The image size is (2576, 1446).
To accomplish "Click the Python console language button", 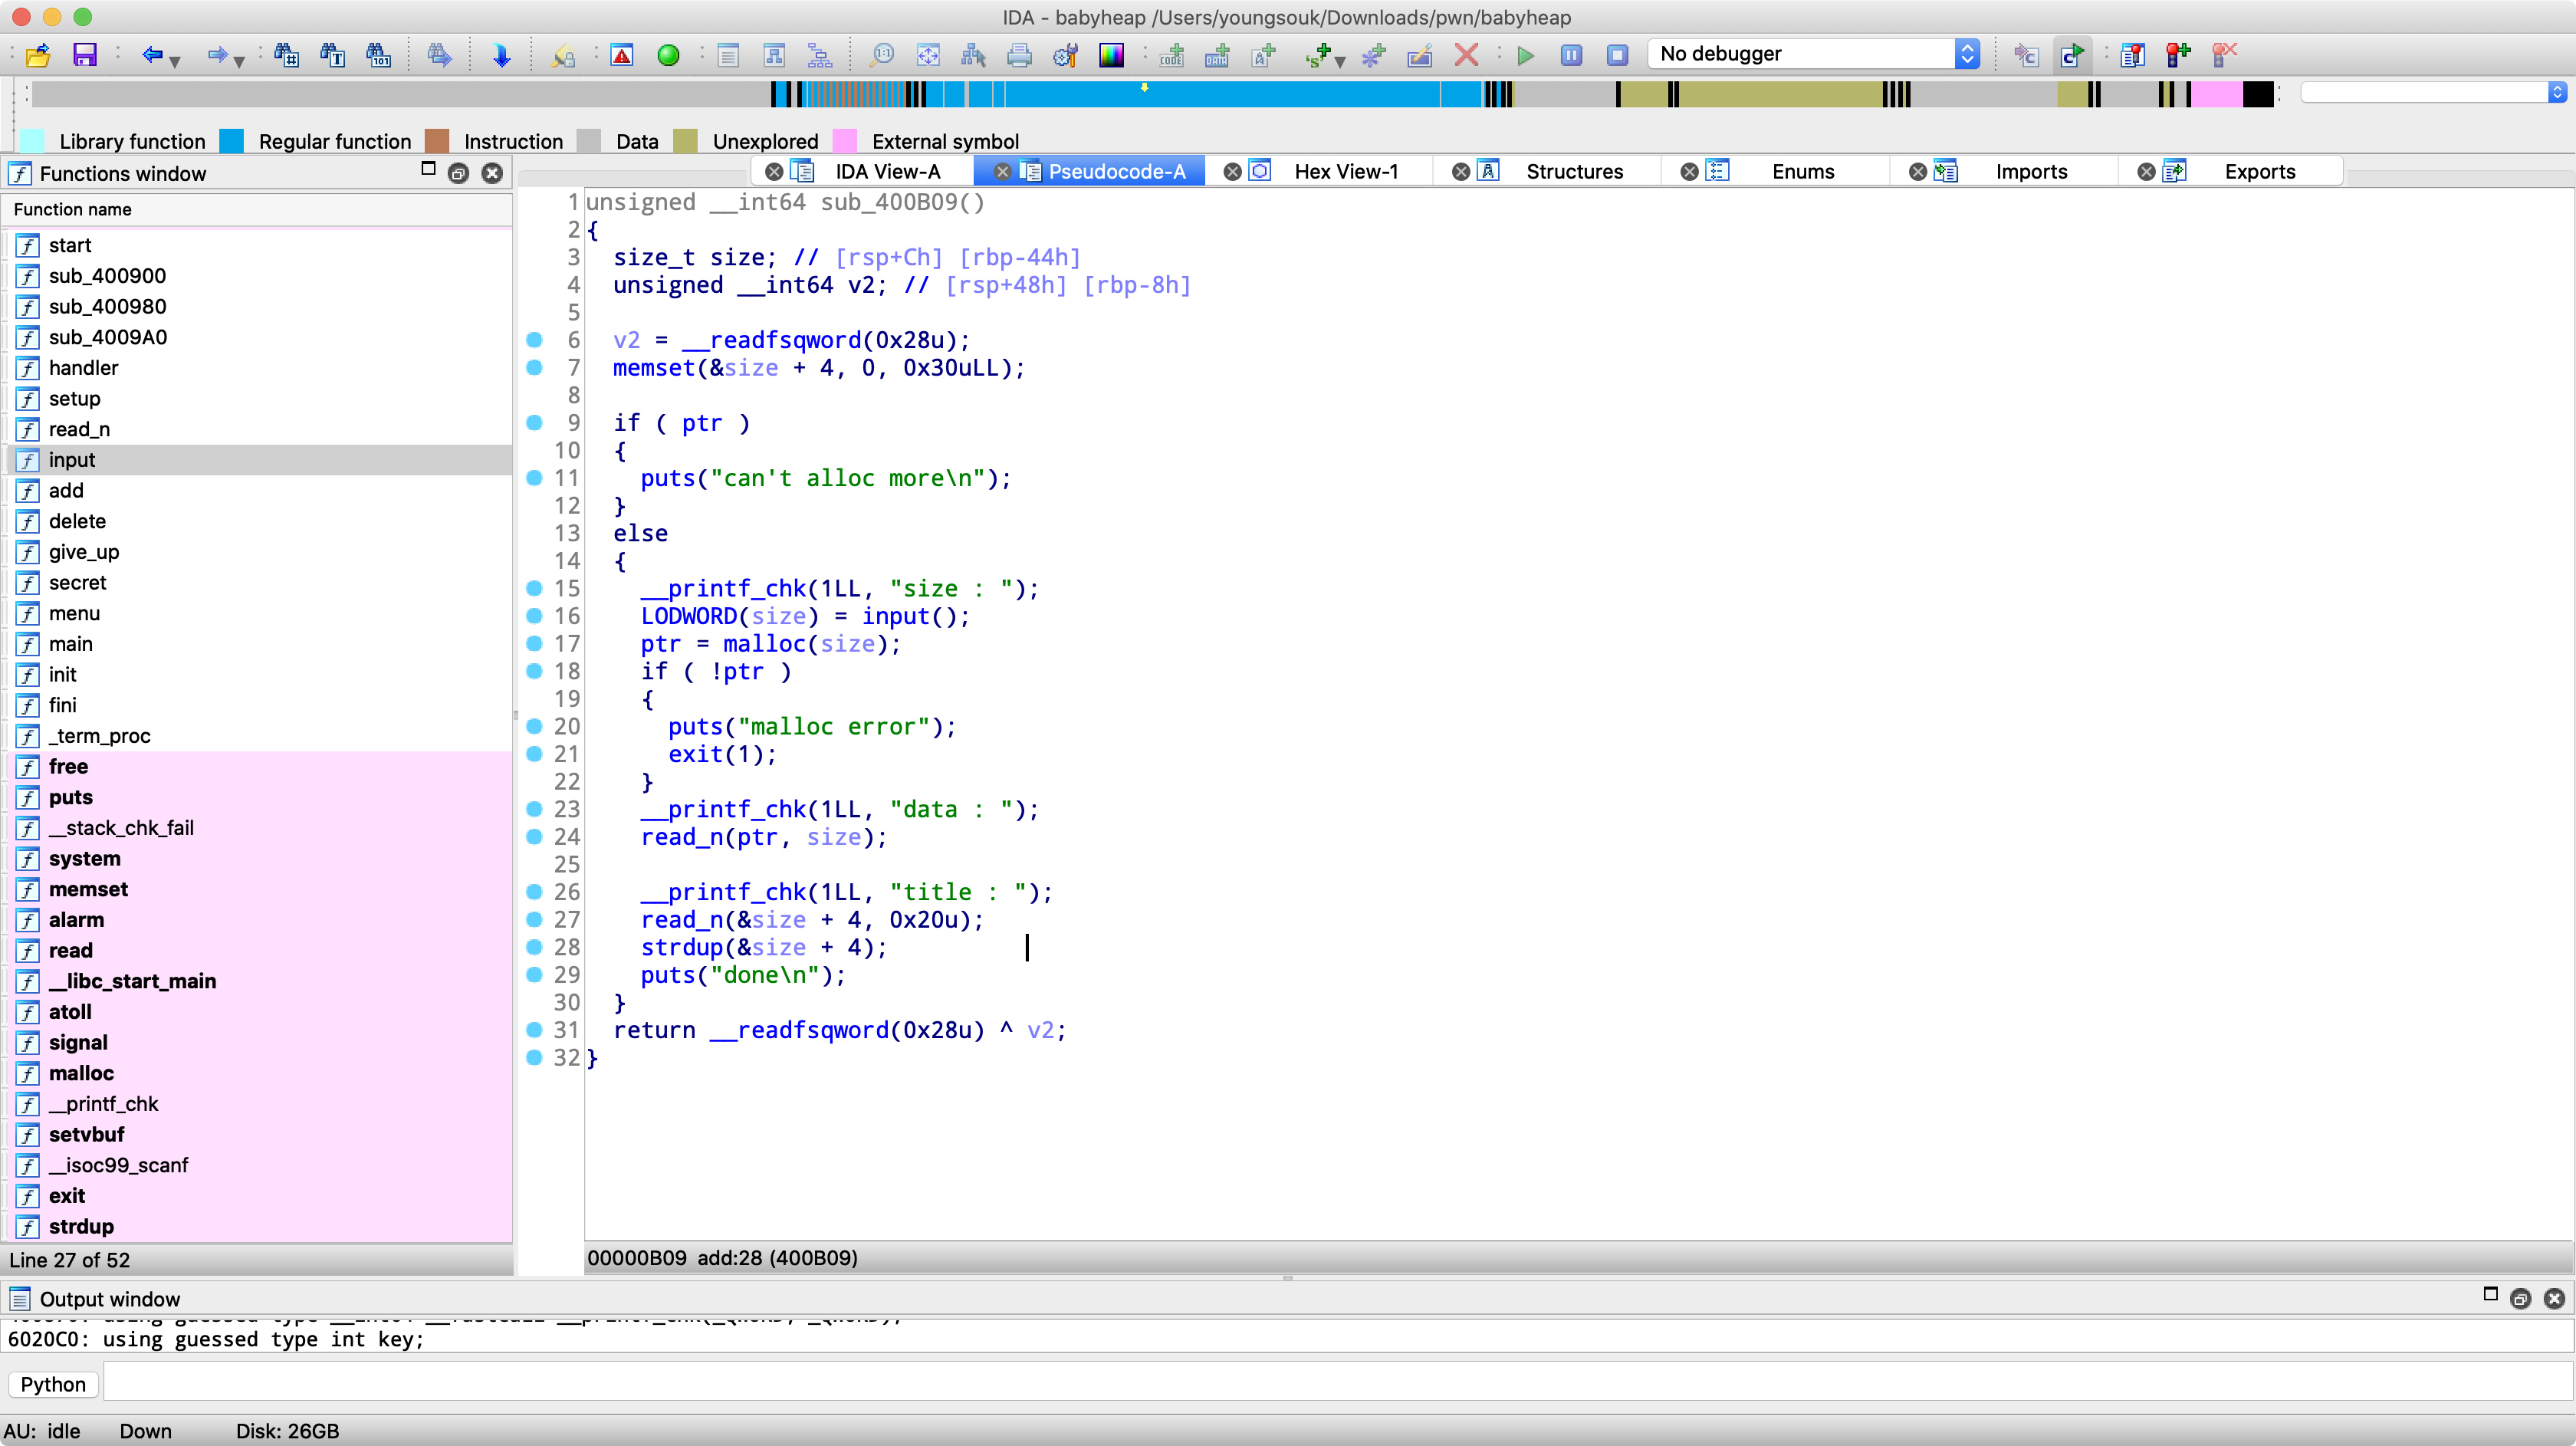I will click(53, 1384).
